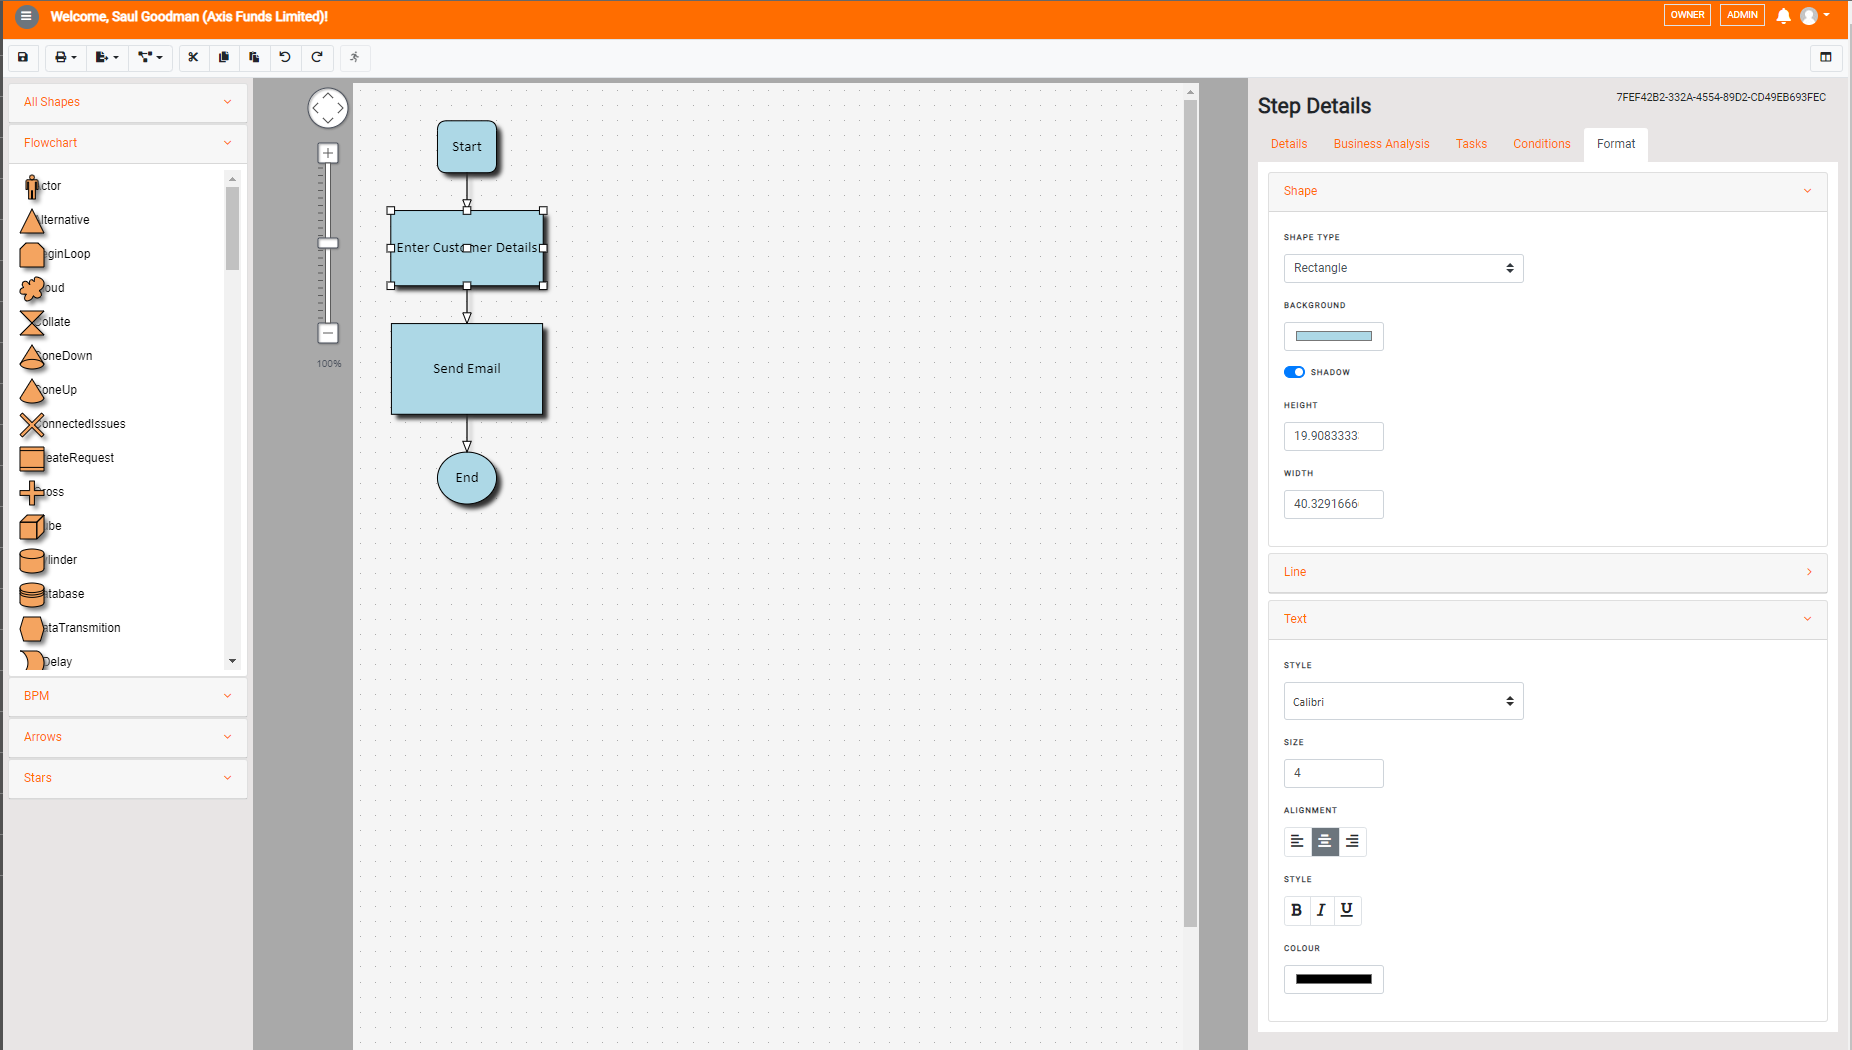Run the process simulation
Screen dimensions: 1852x1050
point(354,58)
